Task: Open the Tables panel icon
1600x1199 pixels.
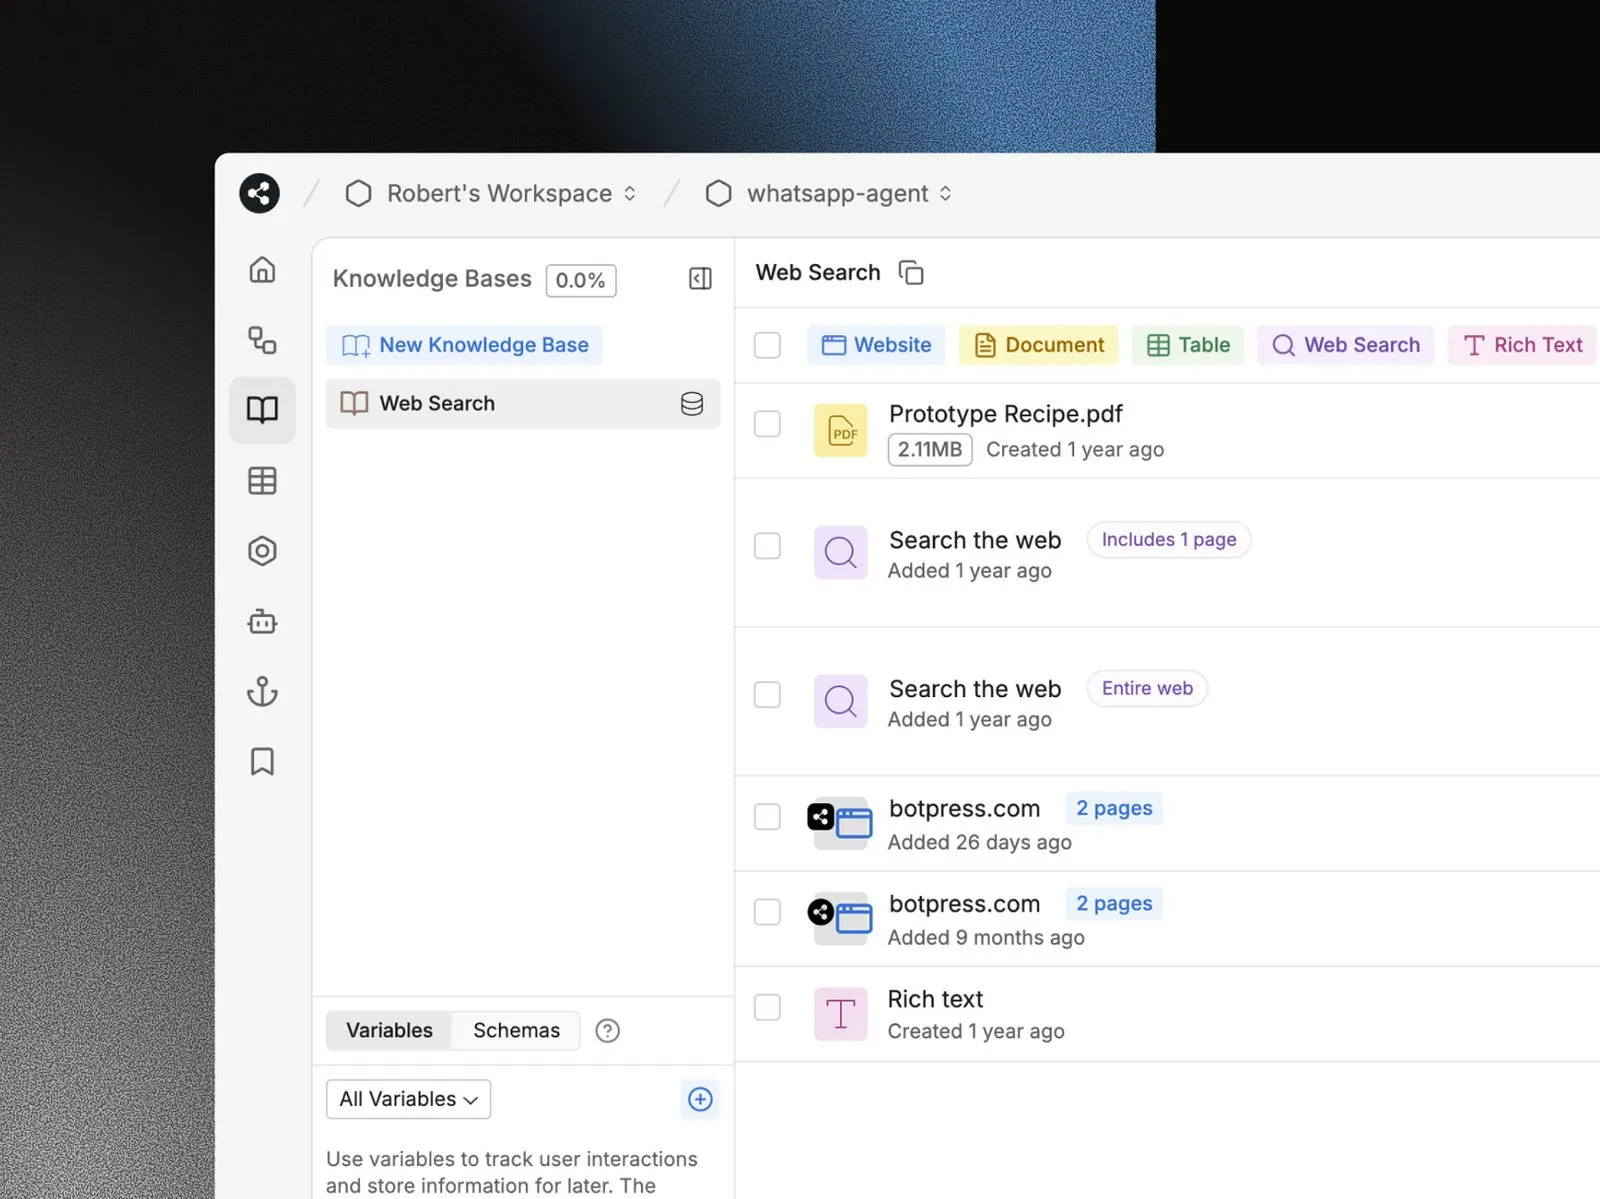Action: click(262, 480)
